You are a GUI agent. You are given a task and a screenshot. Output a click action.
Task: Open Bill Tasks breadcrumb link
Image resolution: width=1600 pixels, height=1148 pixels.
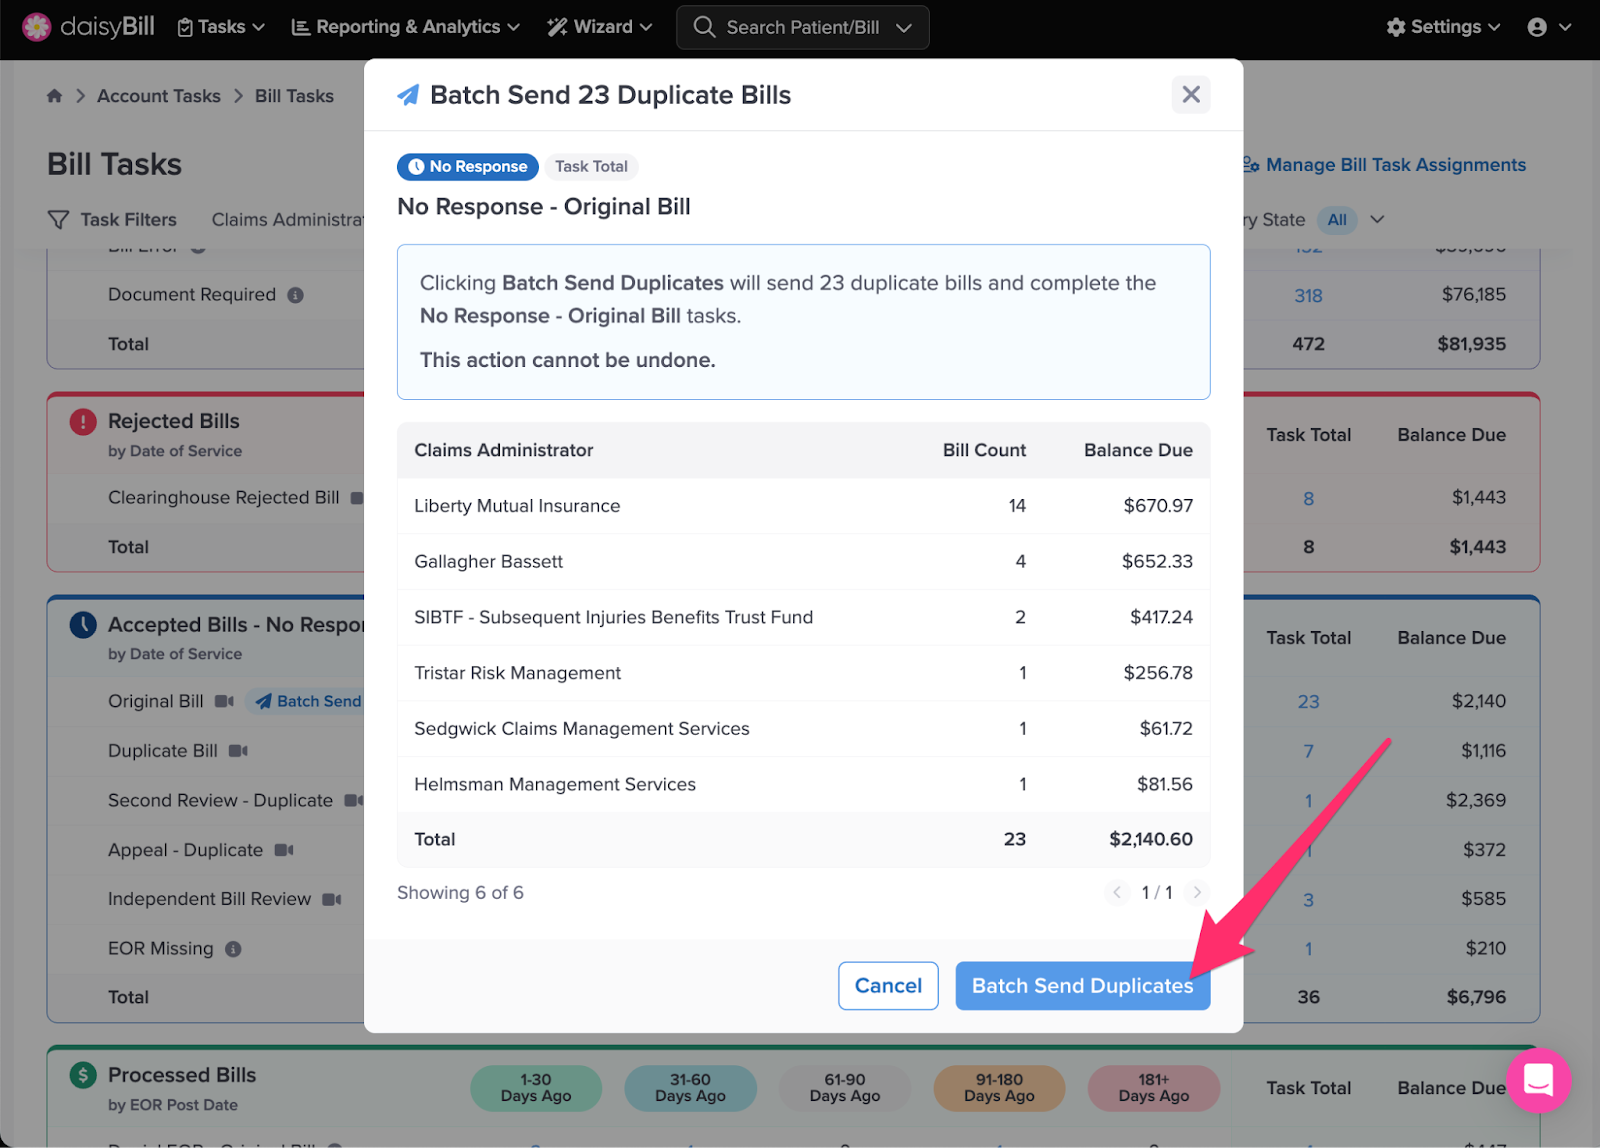point(294,96)
